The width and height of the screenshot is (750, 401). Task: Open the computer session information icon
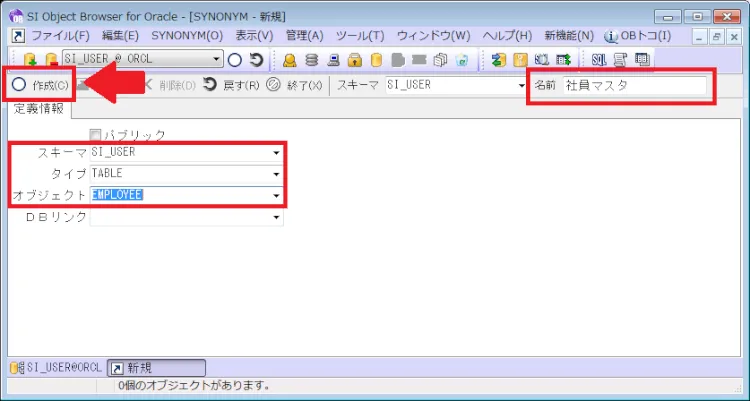pyautogui.click(x=333, y=60)
